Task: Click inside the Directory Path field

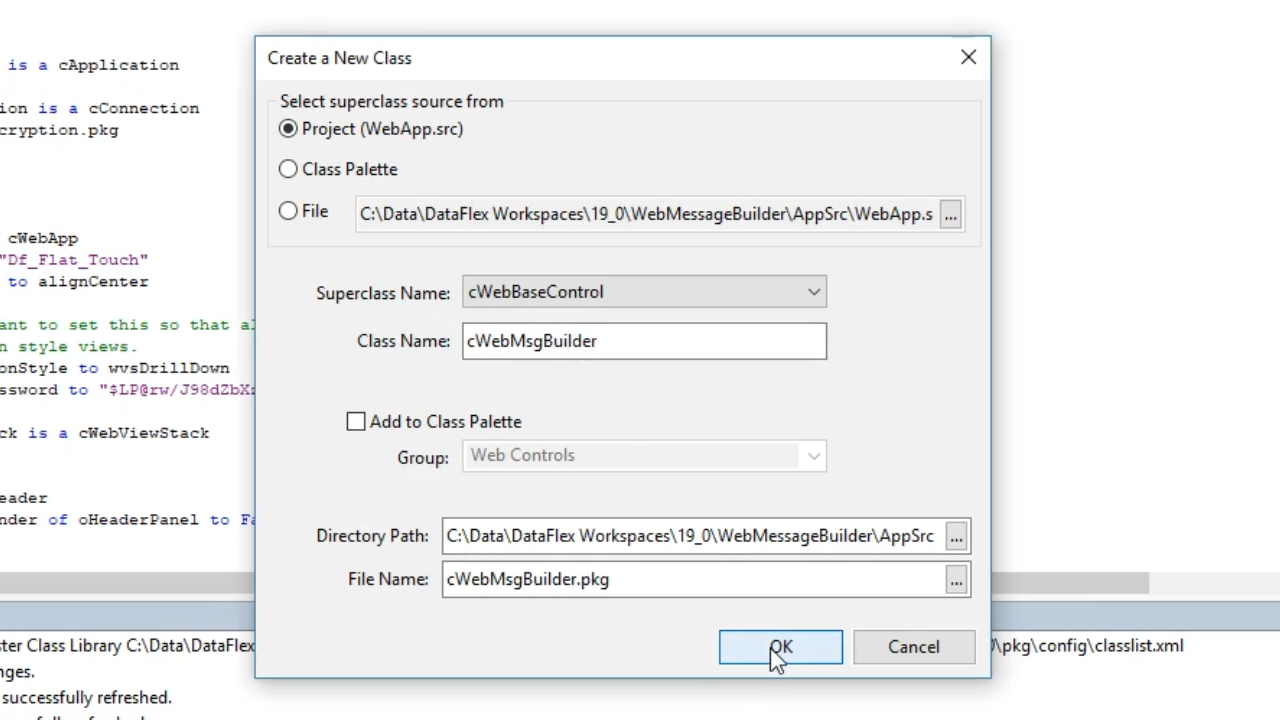Action: [x=692, y=537]
